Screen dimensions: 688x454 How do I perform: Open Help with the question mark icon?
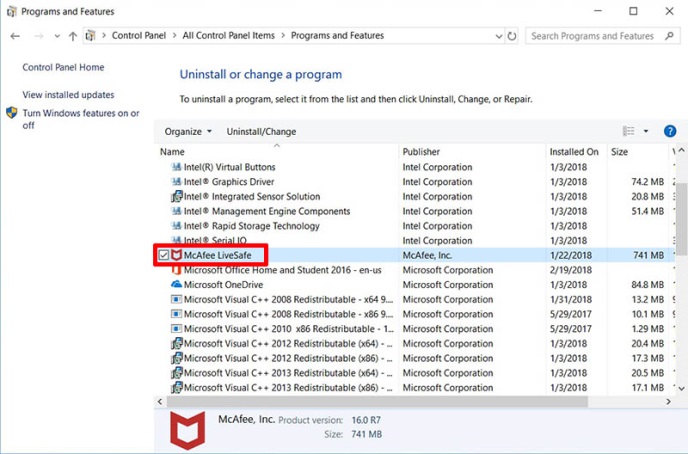pos(670,131)
